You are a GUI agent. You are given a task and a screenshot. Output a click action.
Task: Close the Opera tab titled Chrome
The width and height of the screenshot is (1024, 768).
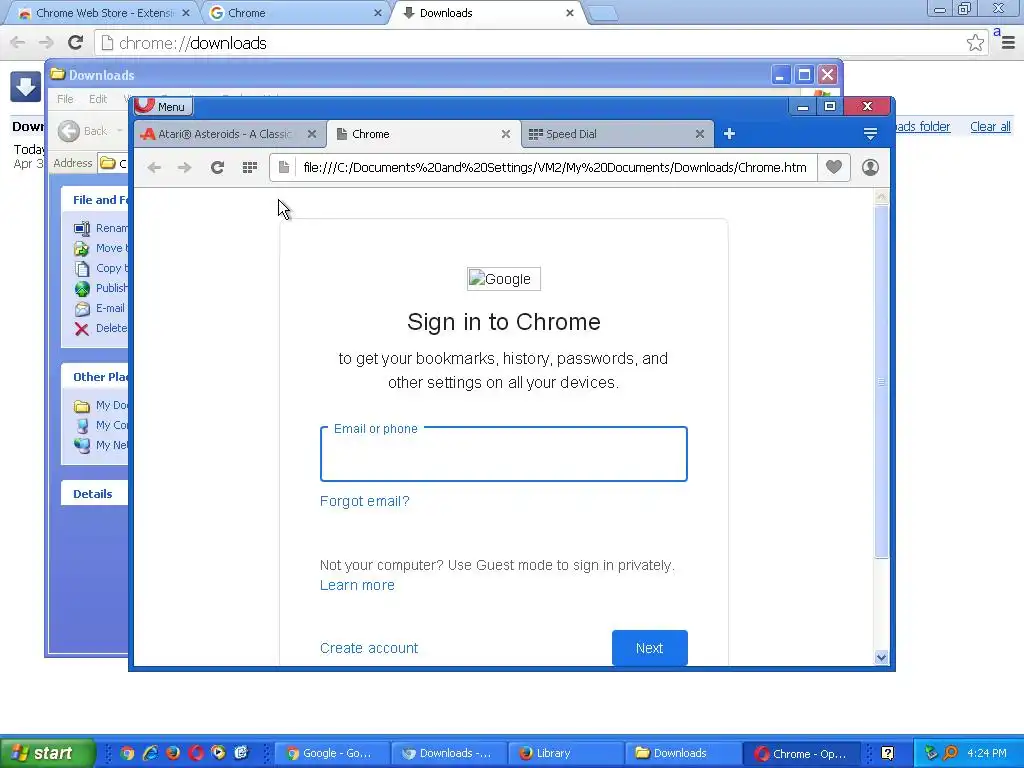505,134
